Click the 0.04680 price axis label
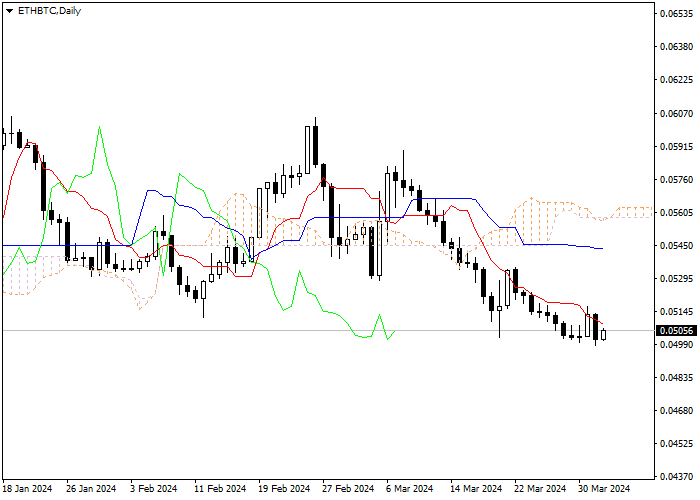This screenshot has height=500, width=700. point(676,410)
